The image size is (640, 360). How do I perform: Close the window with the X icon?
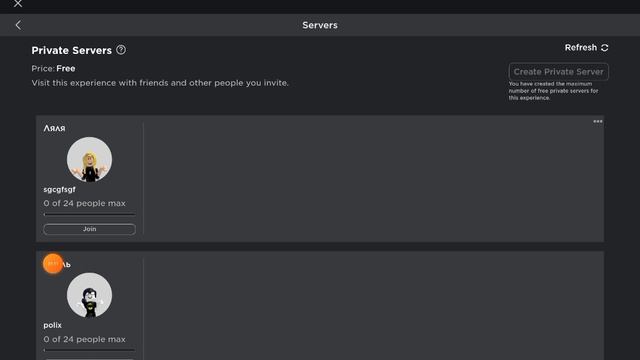[18, 4]
